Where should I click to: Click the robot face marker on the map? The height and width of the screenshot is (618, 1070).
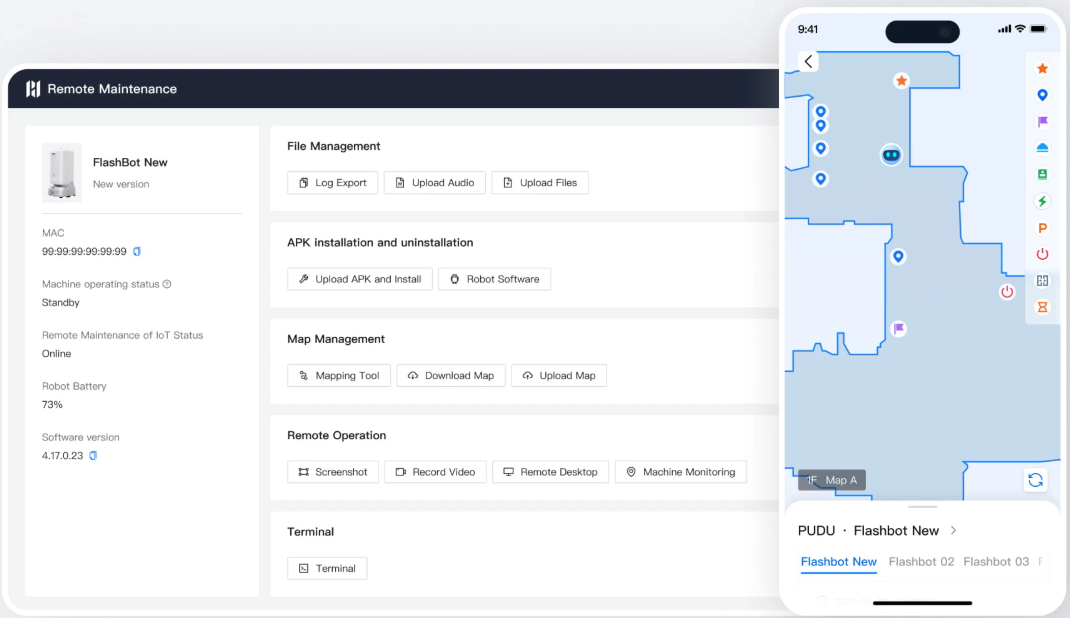(891, 155)
